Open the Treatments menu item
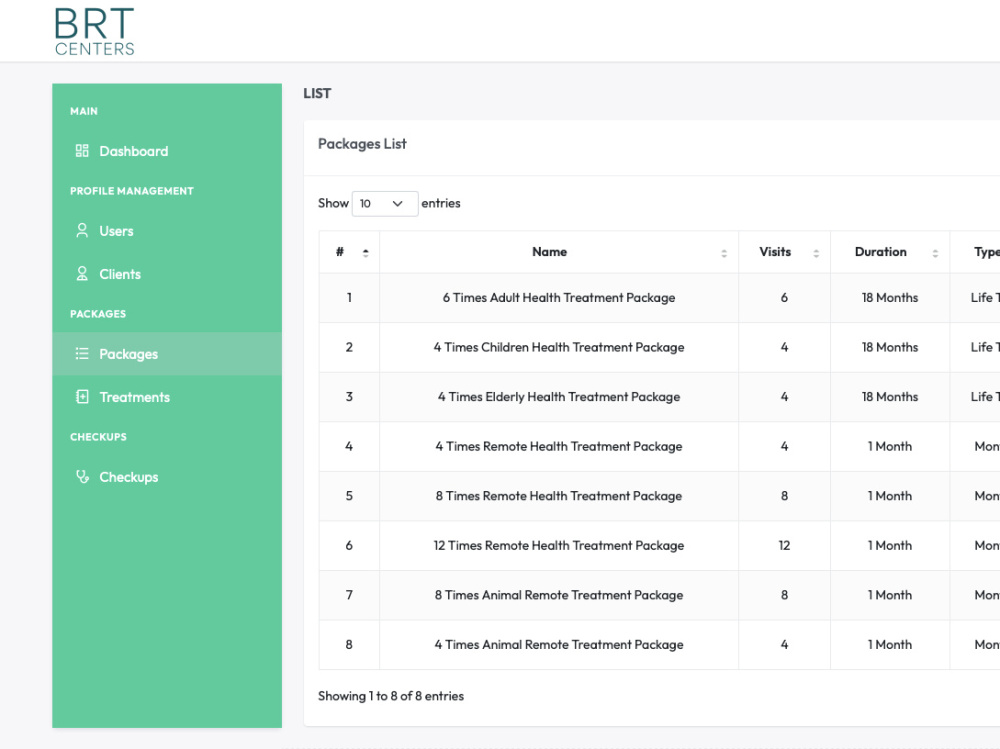Image resolution: width=1000 pixels, height=749 pixels. 167,397
